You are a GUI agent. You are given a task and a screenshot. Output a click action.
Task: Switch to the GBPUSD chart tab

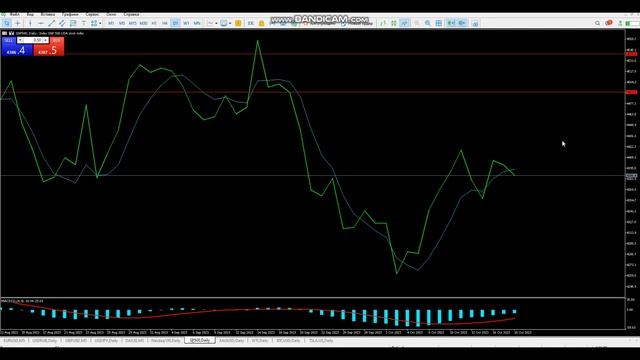point(76,340)
